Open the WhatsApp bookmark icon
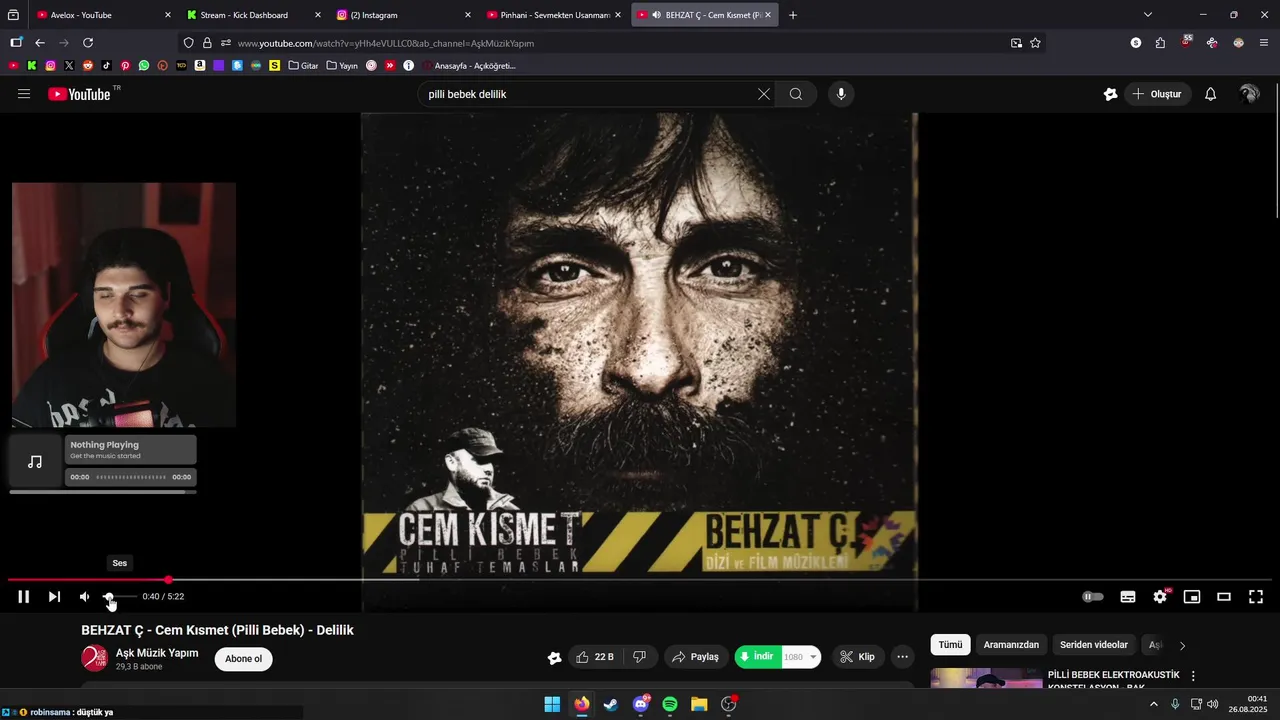This screenshot has width=1280, height=720. point(144,66)
